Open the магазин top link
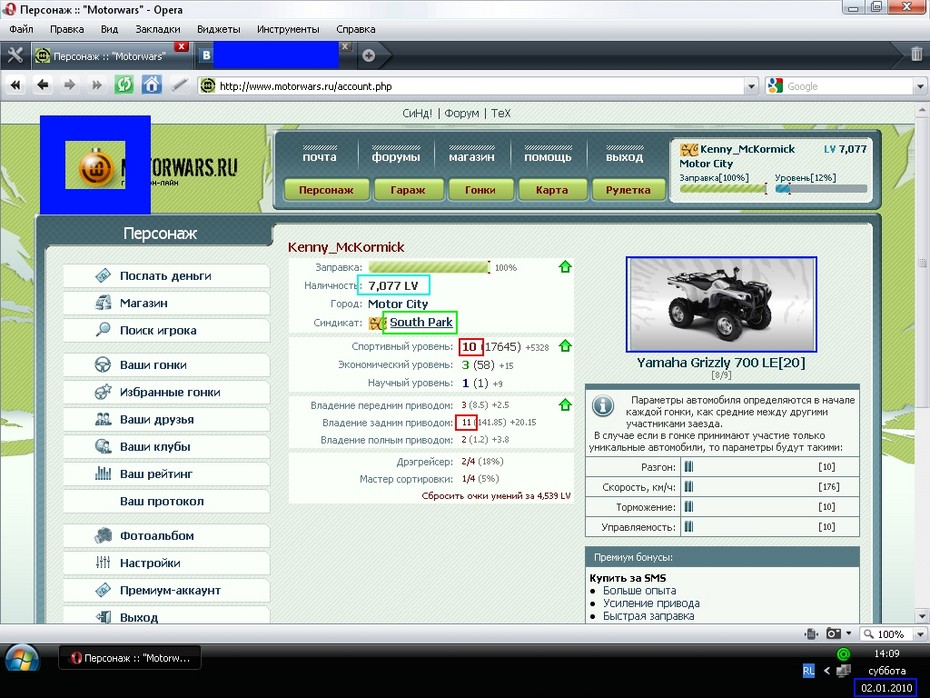930x698 pixels. point(472,157)
